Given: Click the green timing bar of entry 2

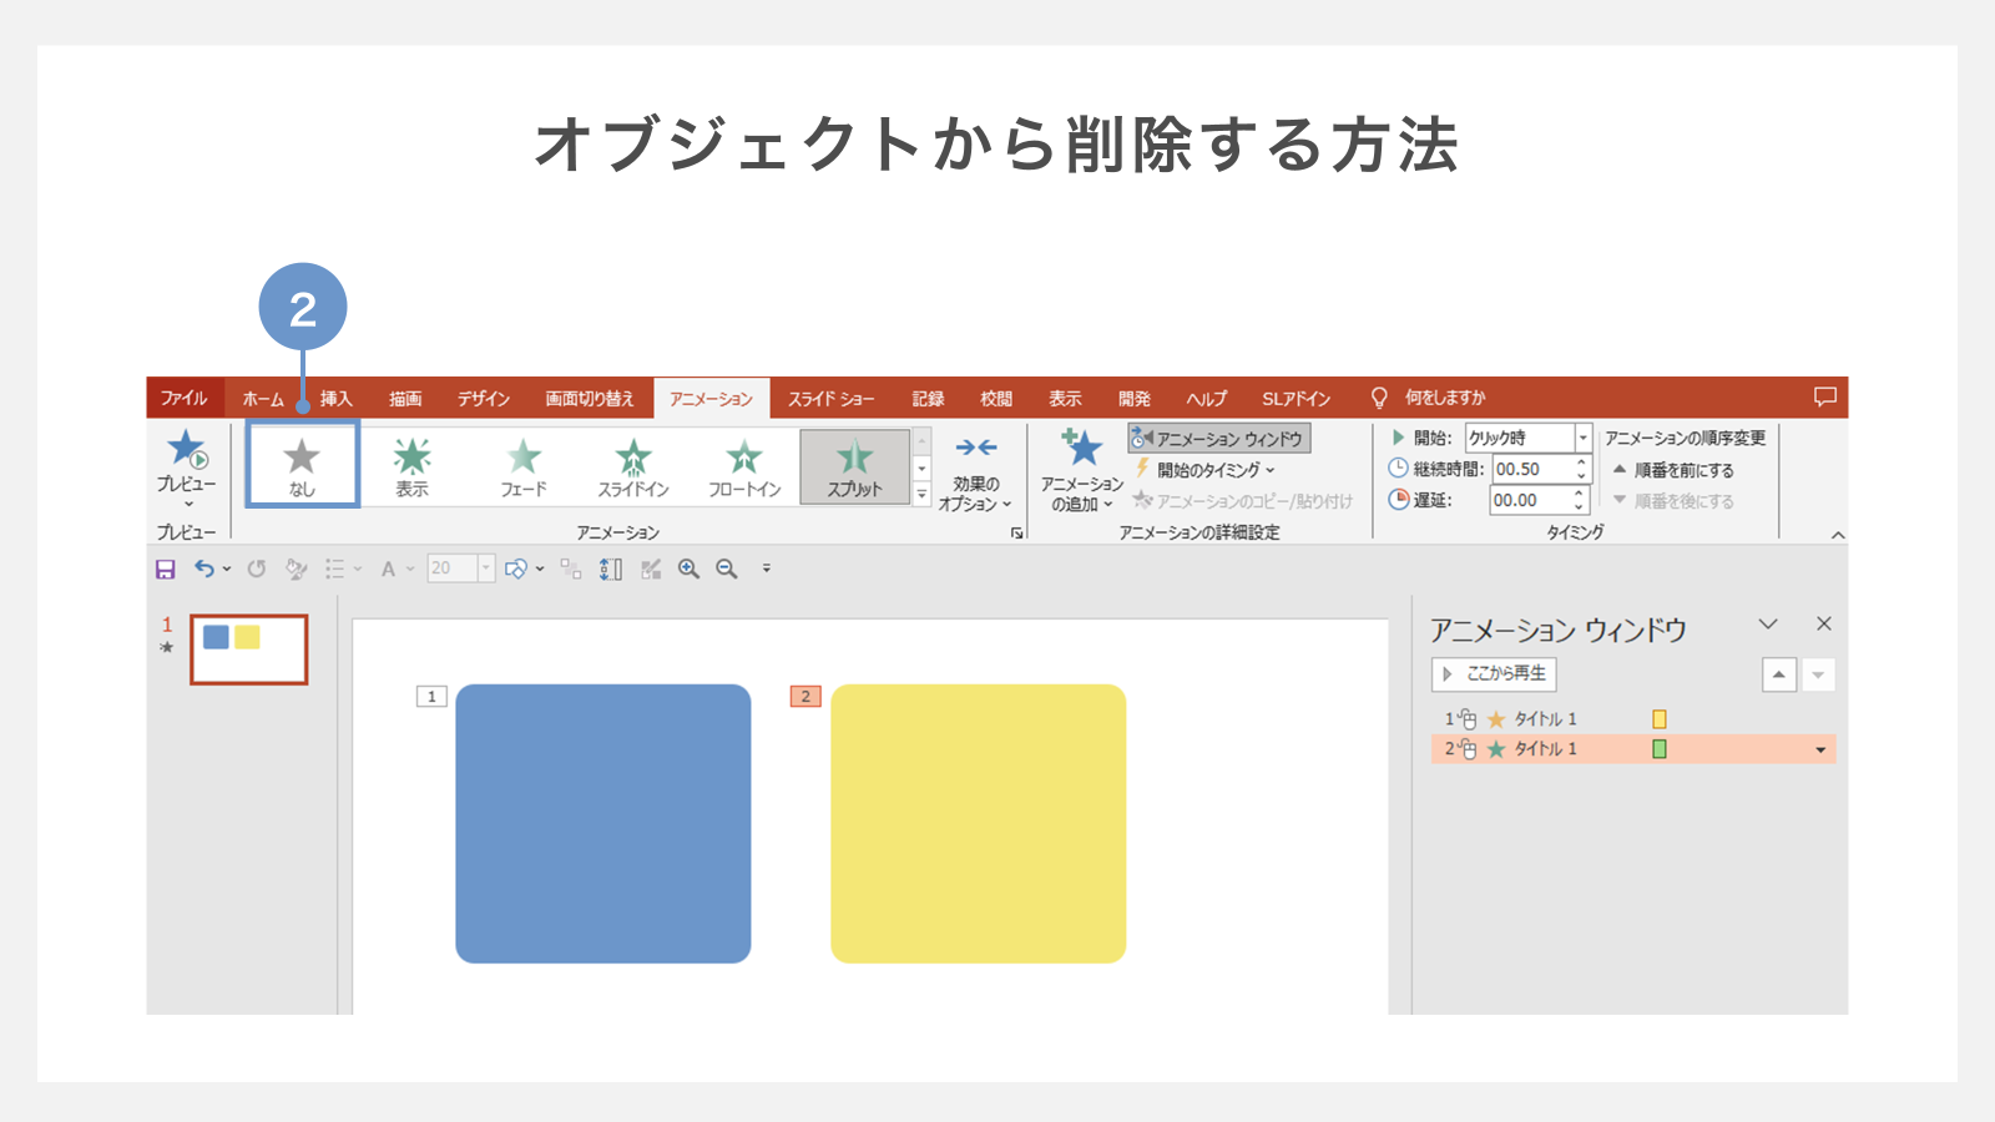Looking at the screenshot, I should (x=1659, y=749).
